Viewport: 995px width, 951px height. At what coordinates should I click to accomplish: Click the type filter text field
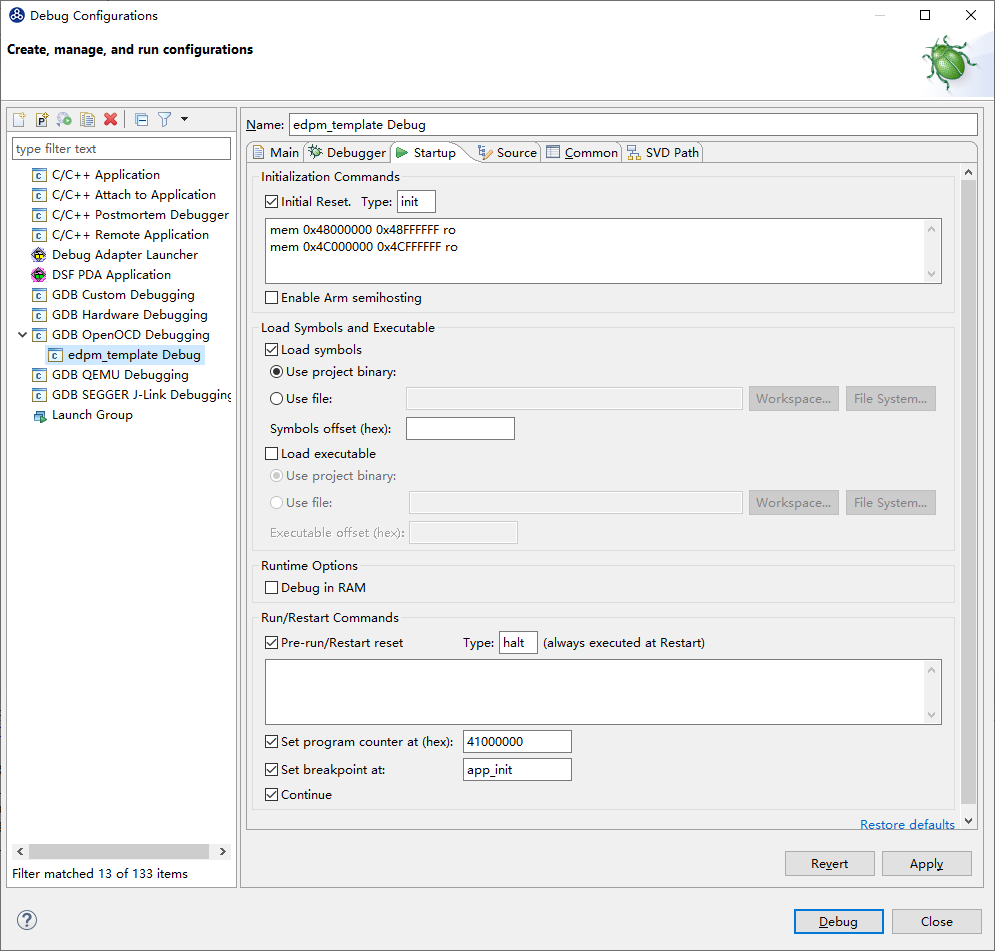tap(121, 148)
